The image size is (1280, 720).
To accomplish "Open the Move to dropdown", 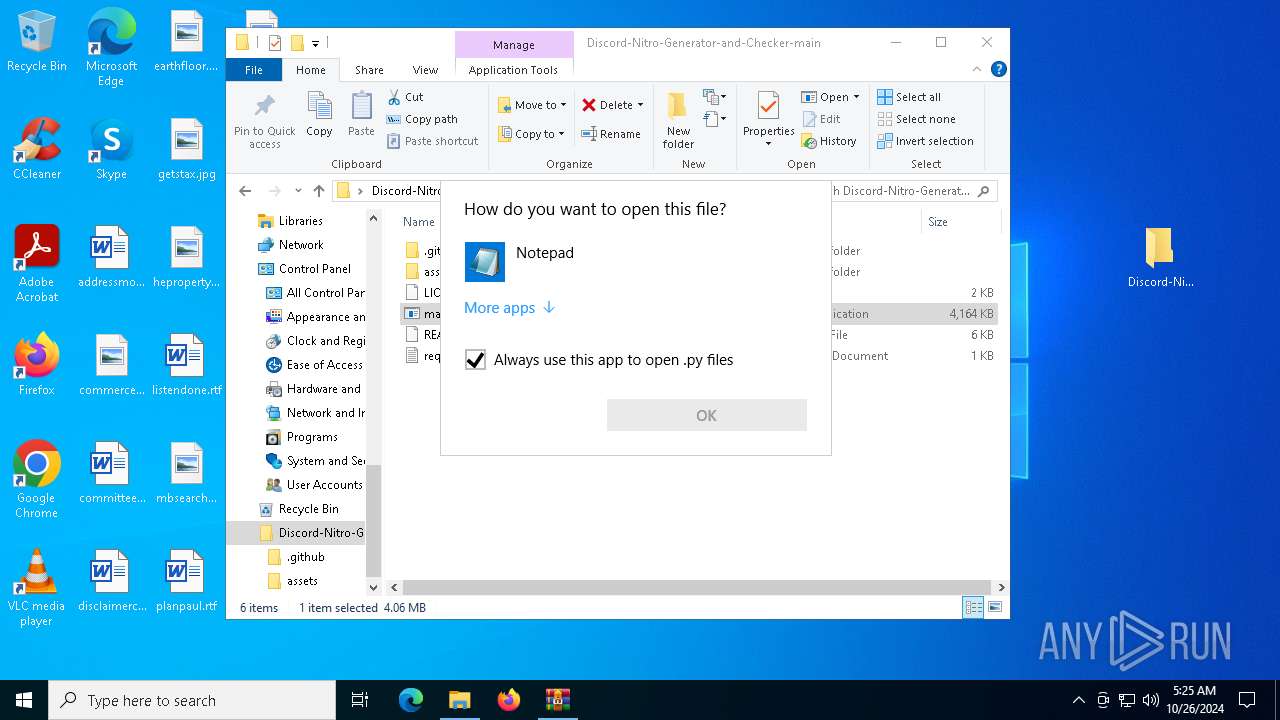I will coord(532,105).
